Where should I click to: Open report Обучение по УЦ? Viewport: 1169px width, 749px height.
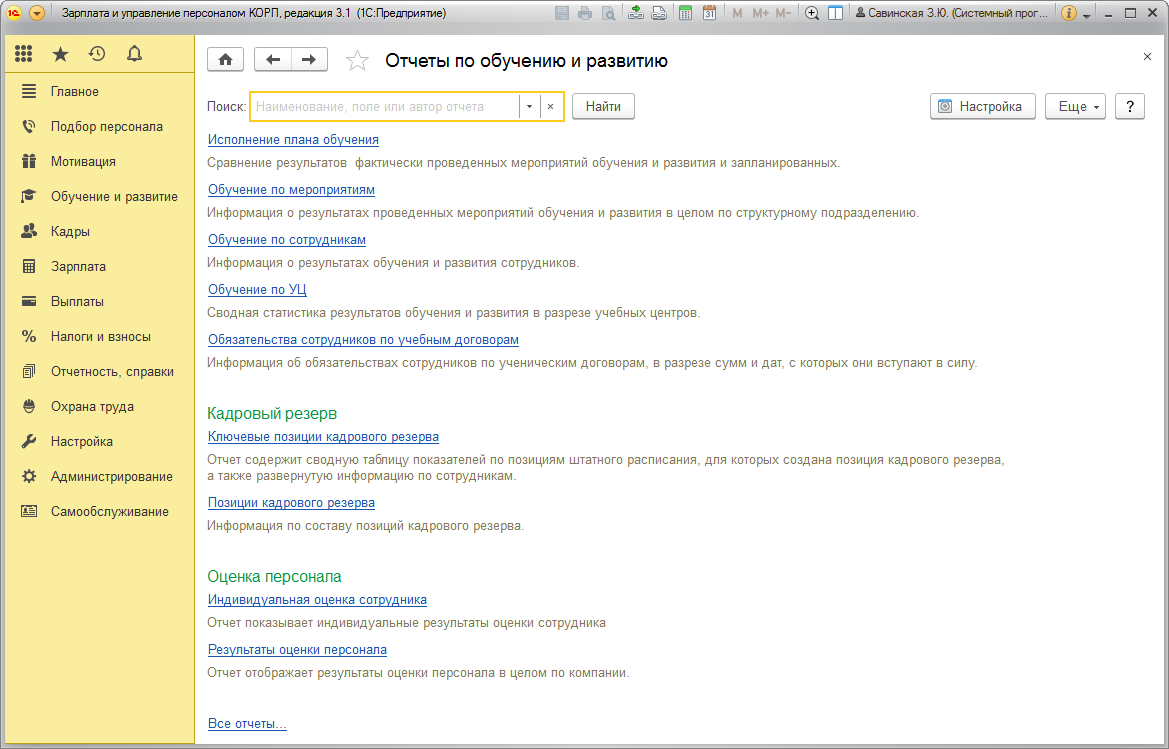[x=257, y=290]
